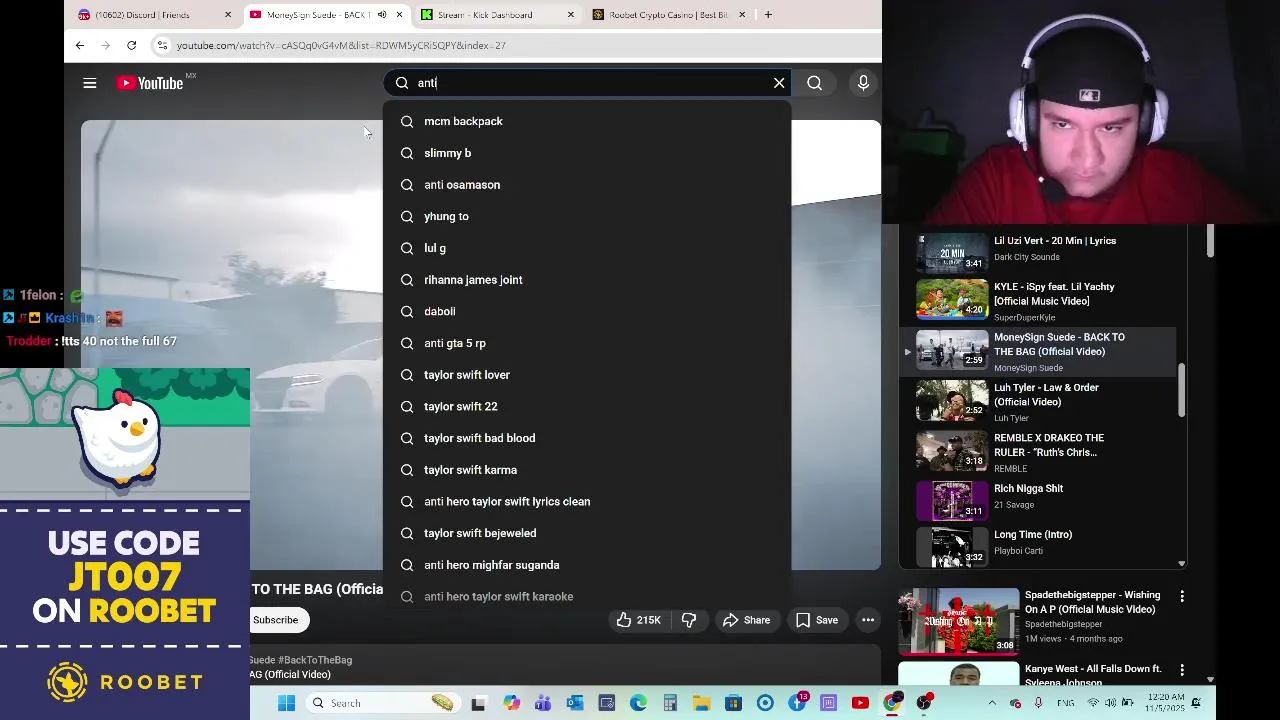Click the playlist panel scrollbar thumb
This screenshot has width=1280, height=720.
pos(1182,390)
